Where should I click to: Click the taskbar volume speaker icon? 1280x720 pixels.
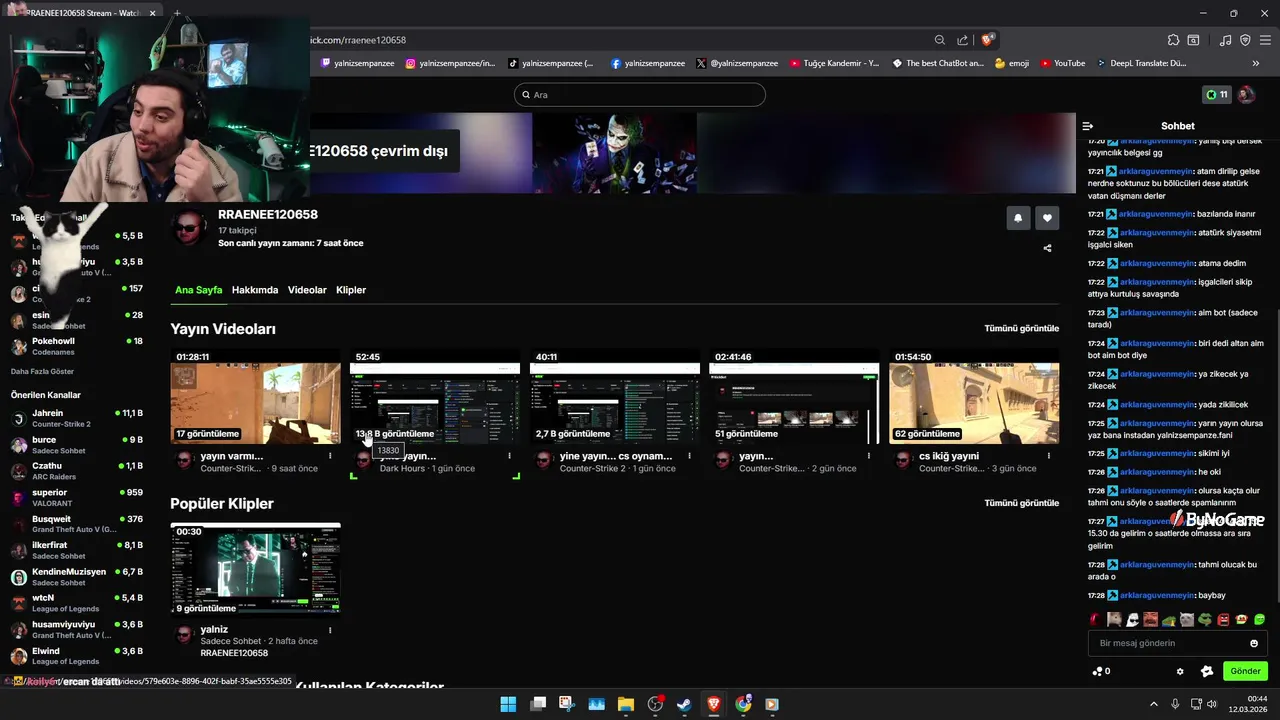1212,704
